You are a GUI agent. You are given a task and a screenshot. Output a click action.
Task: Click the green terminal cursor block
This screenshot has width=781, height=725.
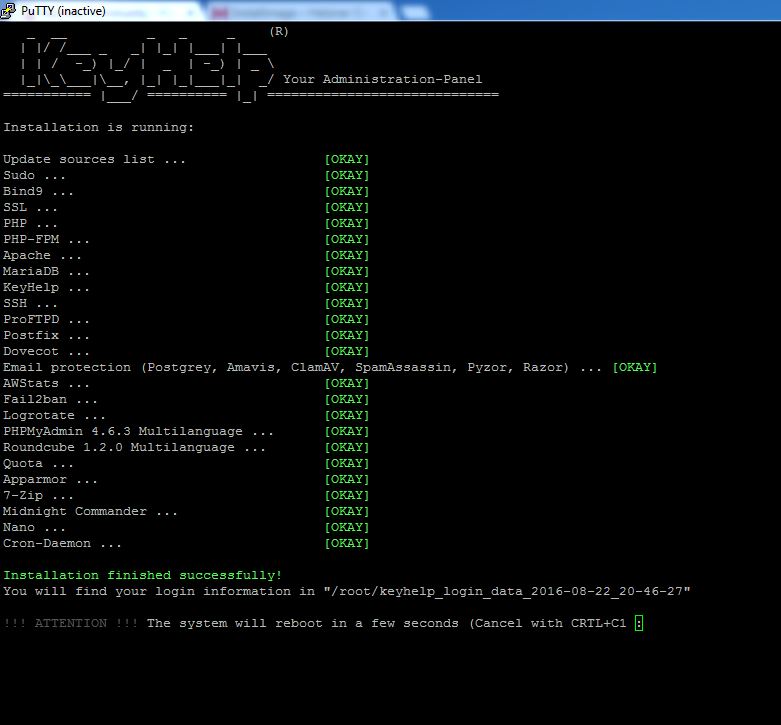tap(639, 623)
